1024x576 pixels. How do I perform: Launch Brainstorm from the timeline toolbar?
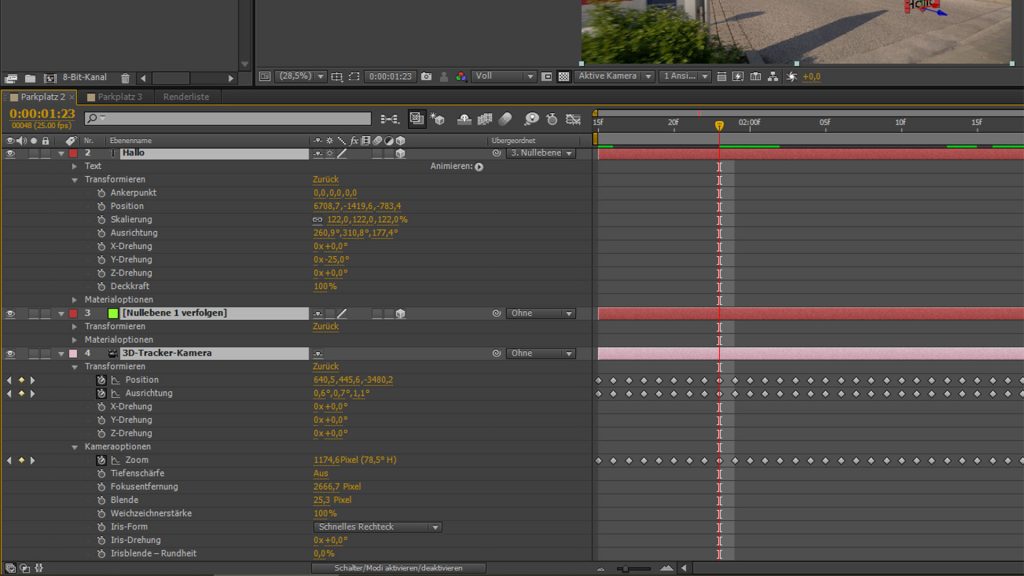531,118
